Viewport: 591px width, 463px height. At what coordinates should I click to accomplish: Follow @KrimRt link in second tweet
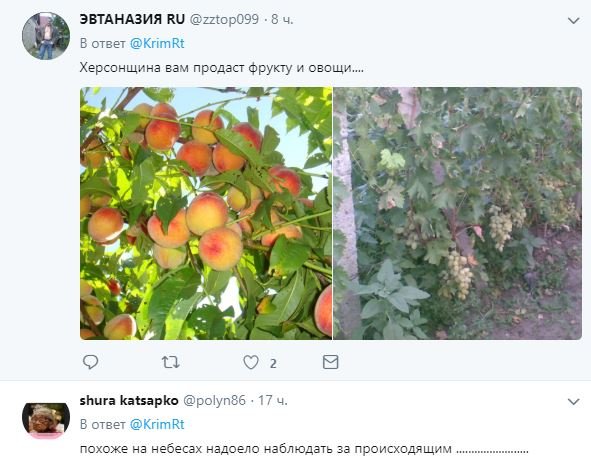[x=157, y=425]
